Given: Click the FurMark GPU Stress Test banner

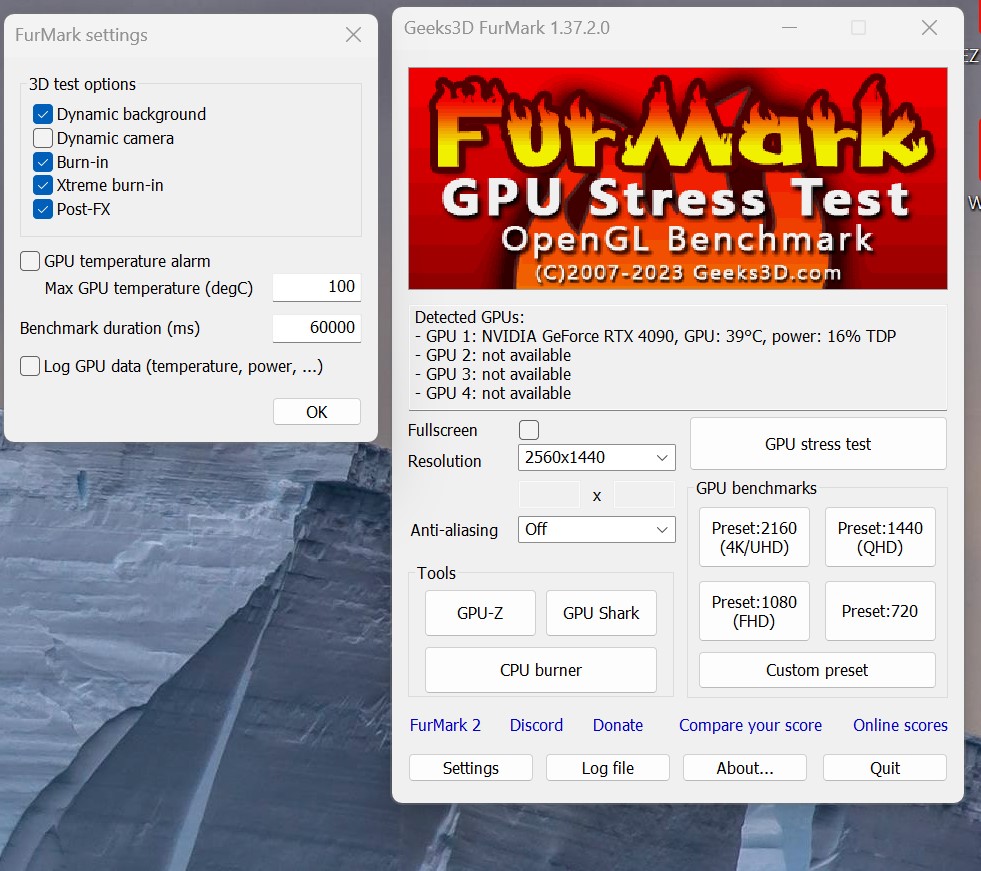Looking at the screenshot, I should click(x=678, y=178).
